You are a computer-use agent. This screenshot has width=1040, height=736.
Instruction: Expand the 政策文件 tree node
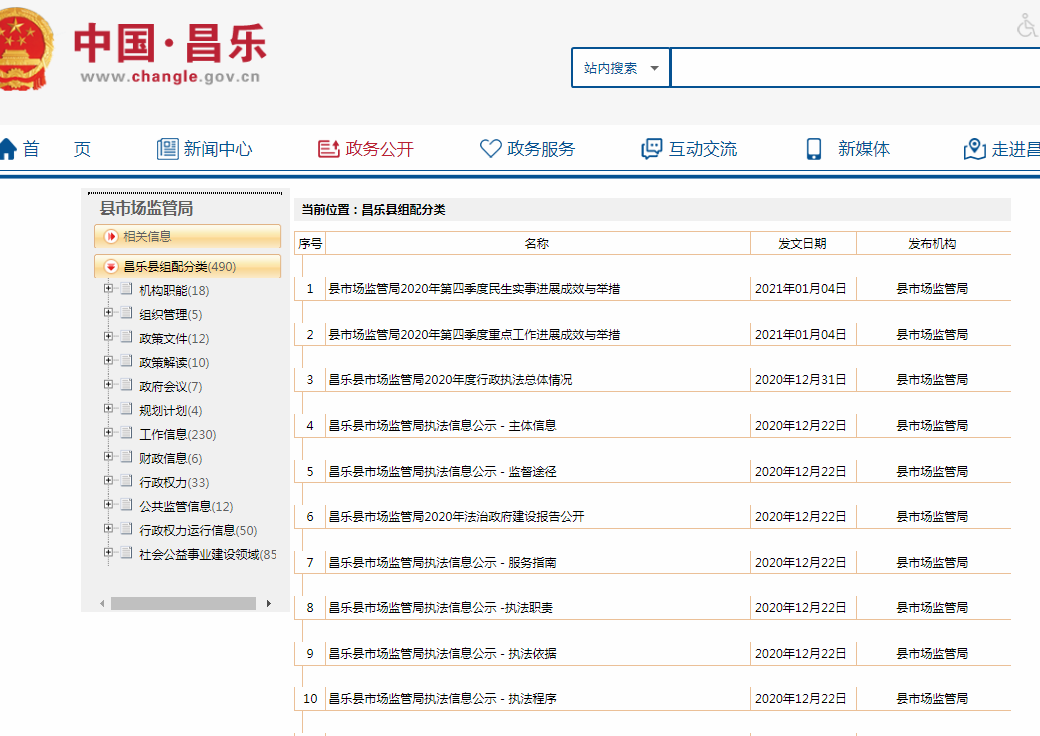pyautogui.click(x=108, y=338)
